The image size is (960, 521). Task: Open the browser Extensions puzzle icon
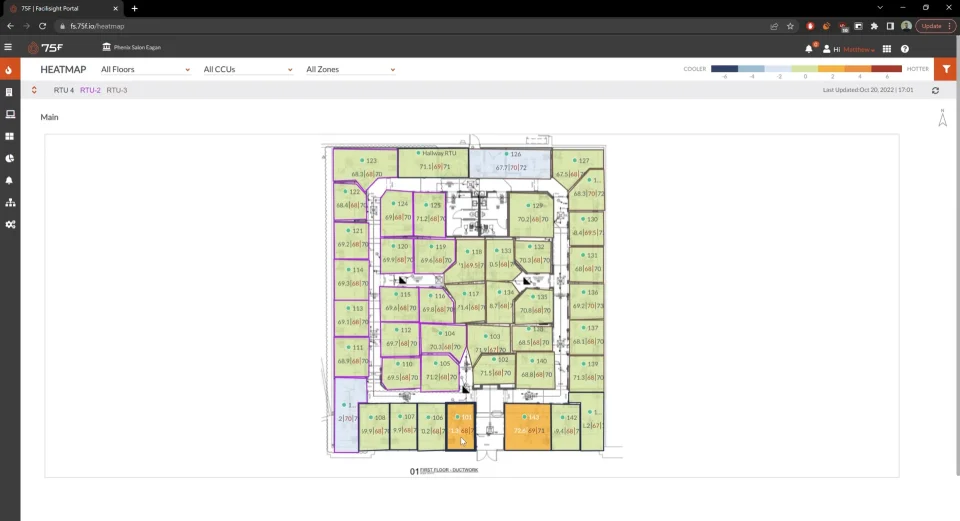tap(874, 26)
